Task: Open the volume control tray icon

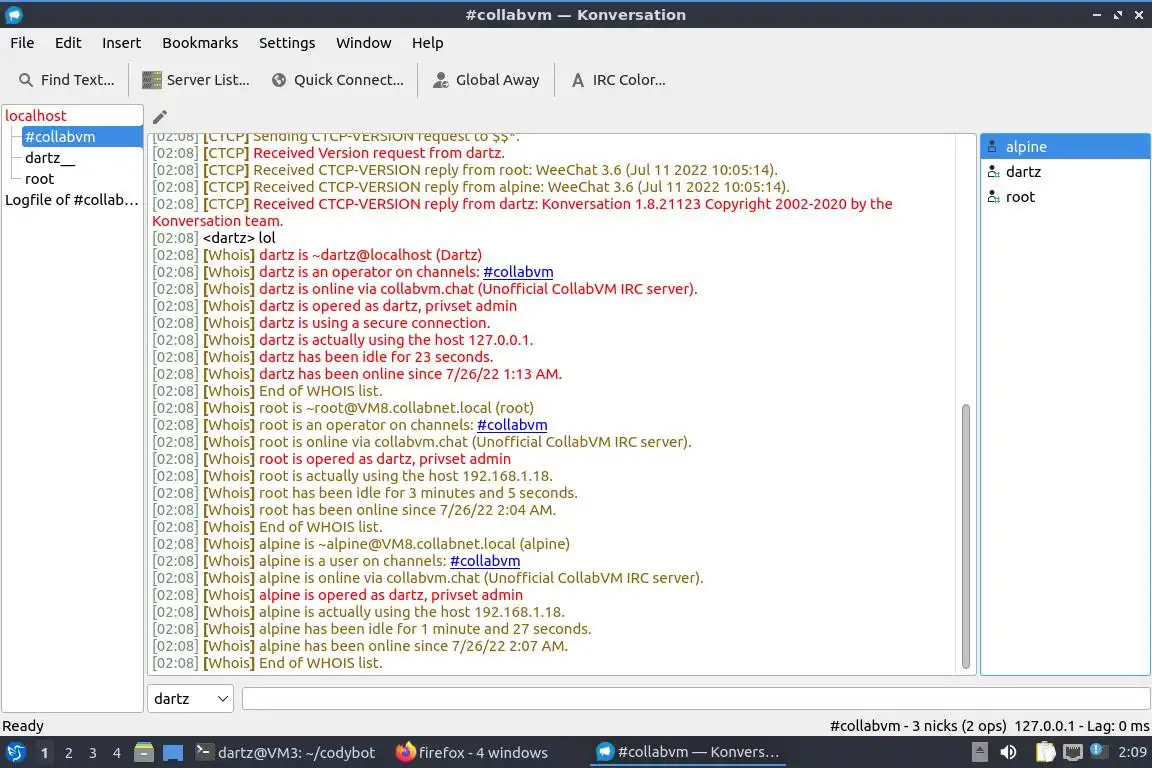Action: point(1009,753)
